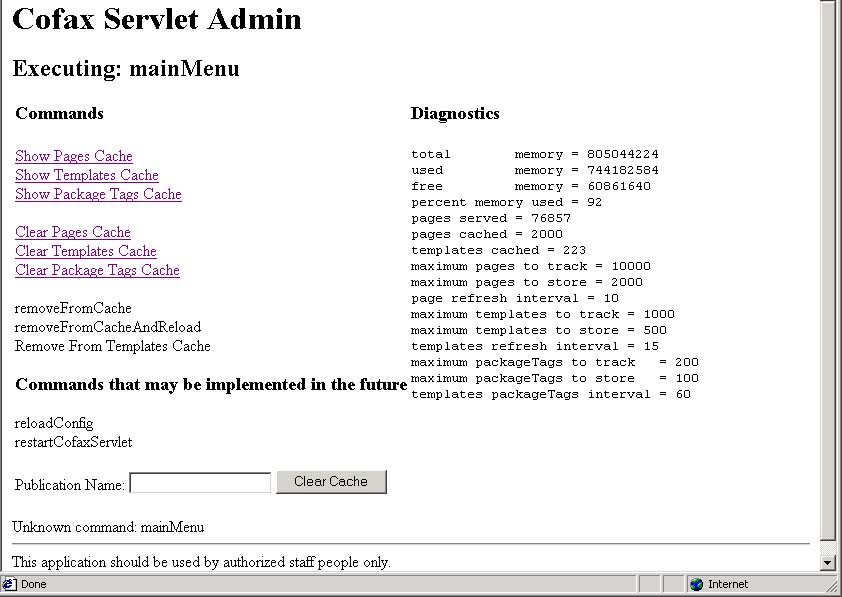Image resolution: width=842 pixels, height=597 pixels.
Task: Click the free memory = 60861640 line
Action: pos(531,187)
